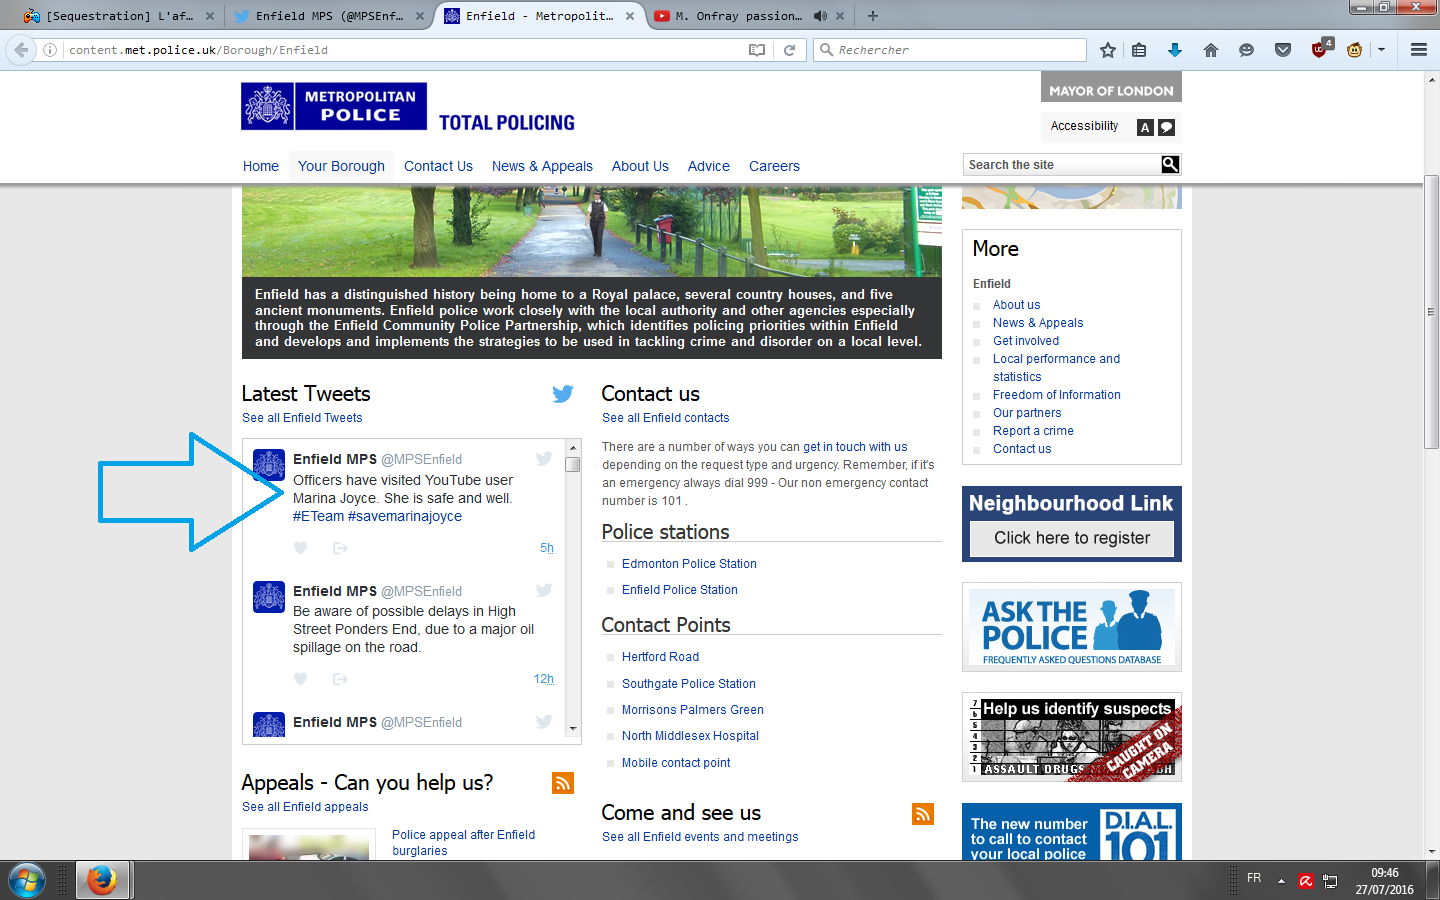Click the tweet widget scrollbar thumb
The height and width of the screenshot is (900, 1440).
(573, 464)
